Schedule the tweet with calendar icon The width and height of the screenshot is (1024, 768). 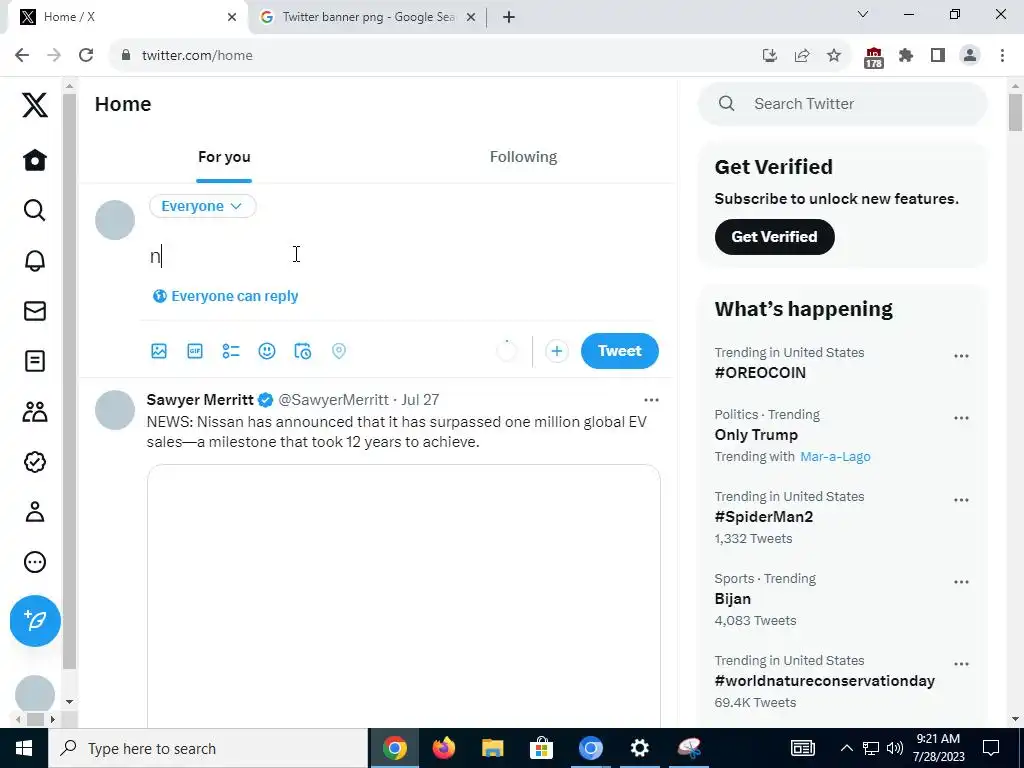tap(302, 351)
